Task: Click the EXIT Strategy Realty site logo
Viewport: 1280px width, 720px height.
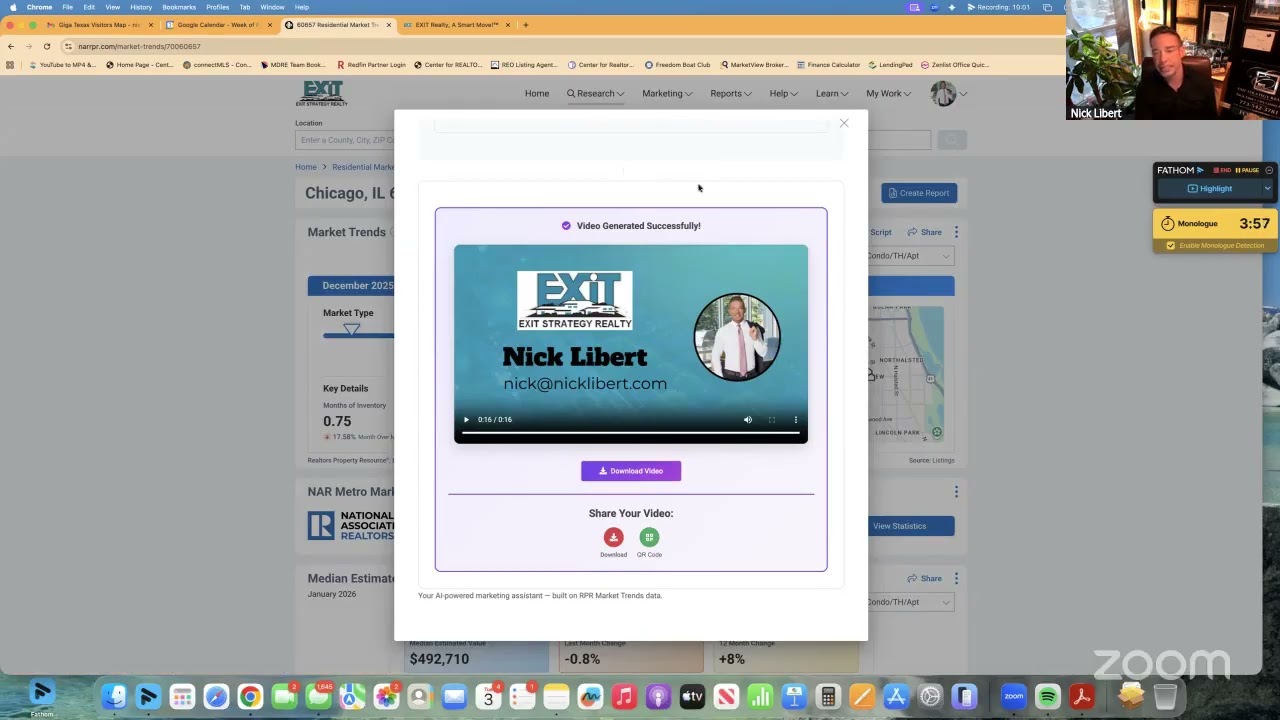Action: tap(321, 93)
